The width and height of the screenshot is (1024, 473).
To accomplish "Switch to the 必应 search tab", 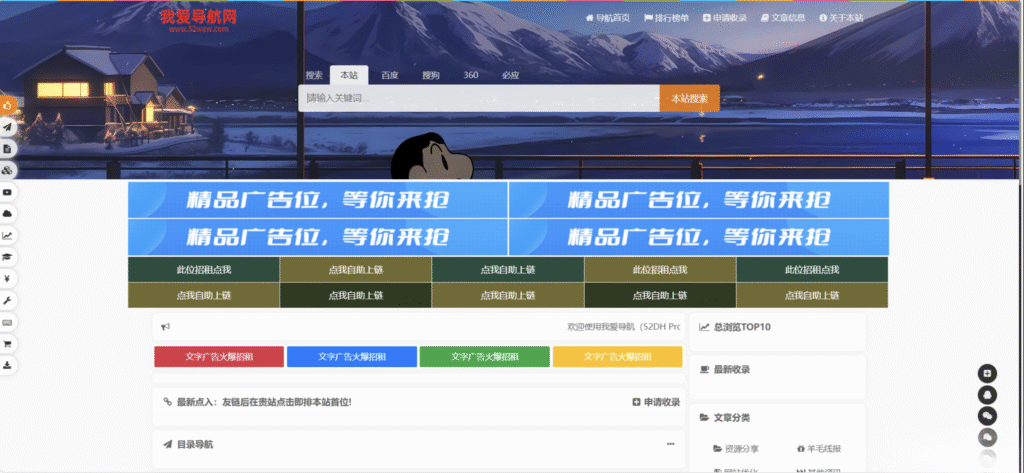I will point(511,75).
